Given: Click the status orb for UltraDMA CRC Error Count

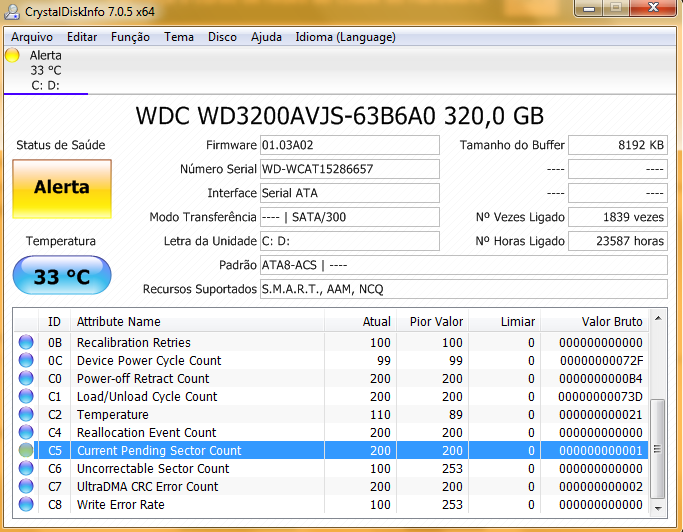Looking at the screenshot, I should (x=26, y=486).
